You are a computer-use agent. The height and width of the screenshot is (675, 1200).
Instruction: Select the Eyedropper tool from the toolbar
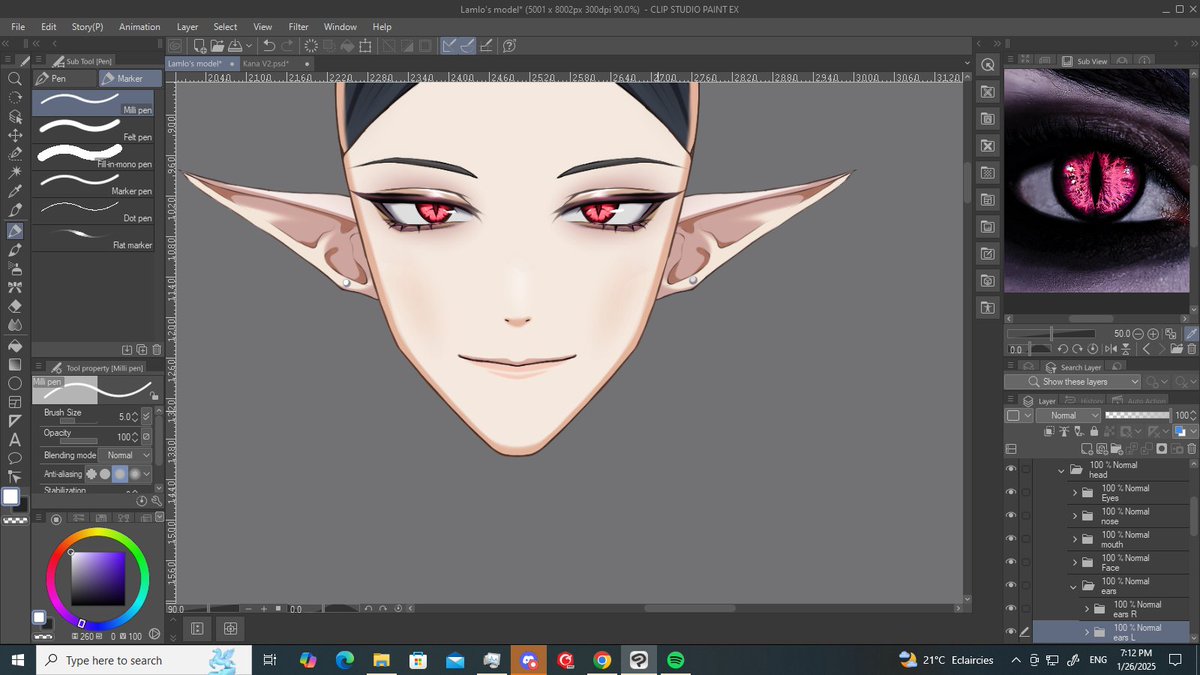point(14,192)
